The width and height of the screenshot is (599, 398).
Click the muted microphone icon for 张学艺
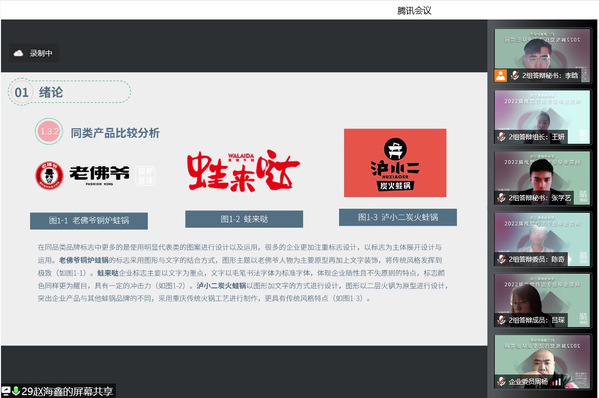pos(501,197)
